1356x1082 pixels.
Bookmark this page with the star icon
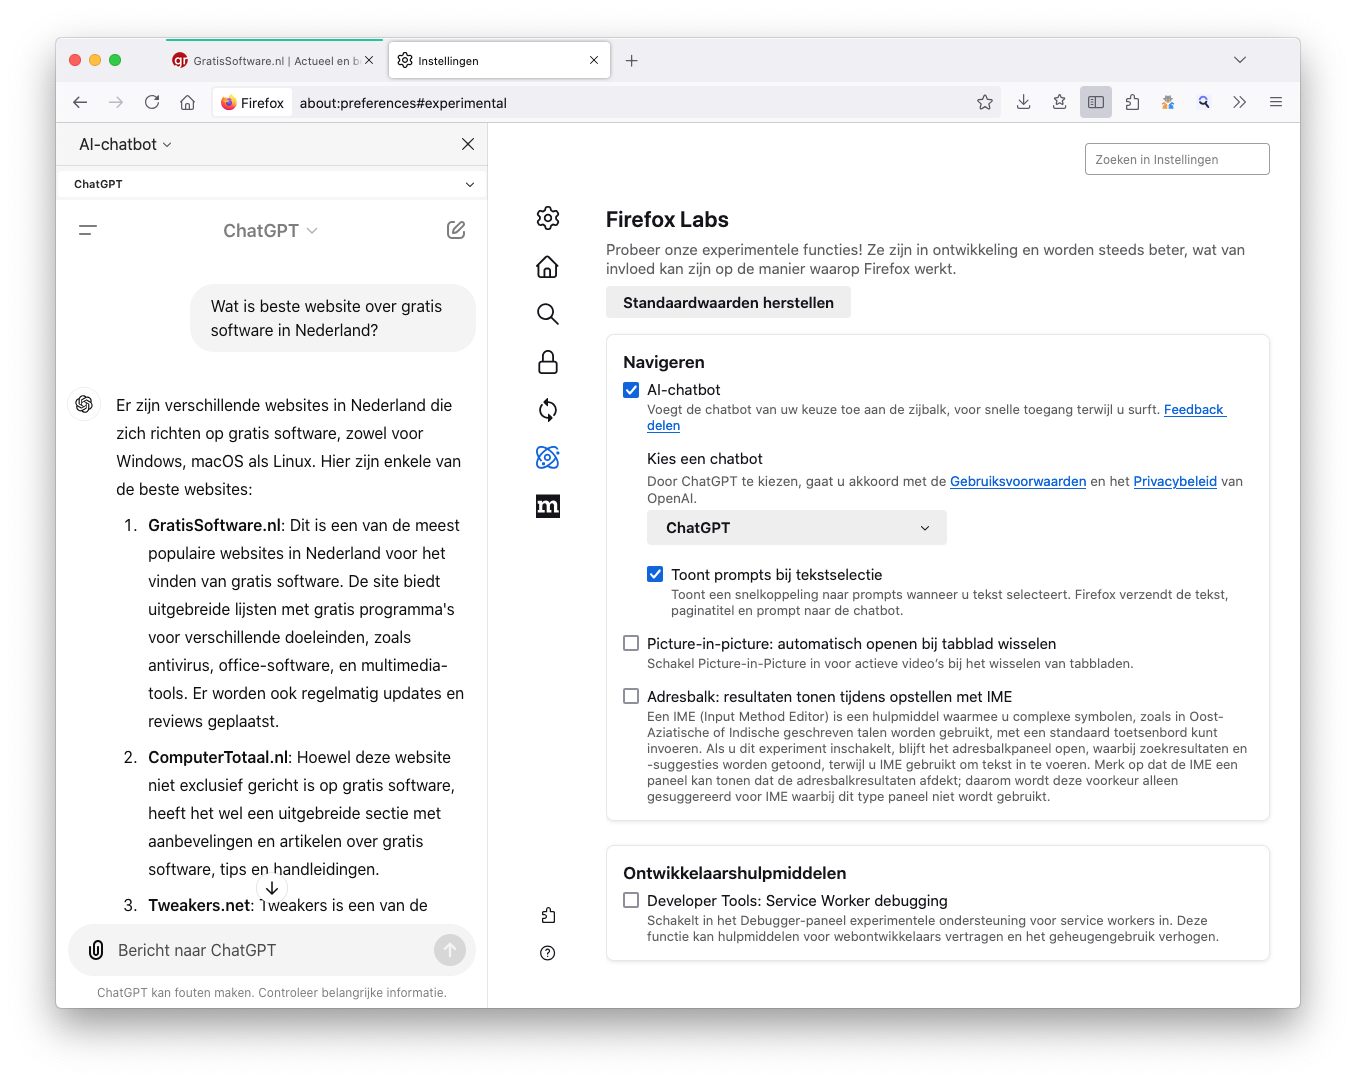[985, 102]
